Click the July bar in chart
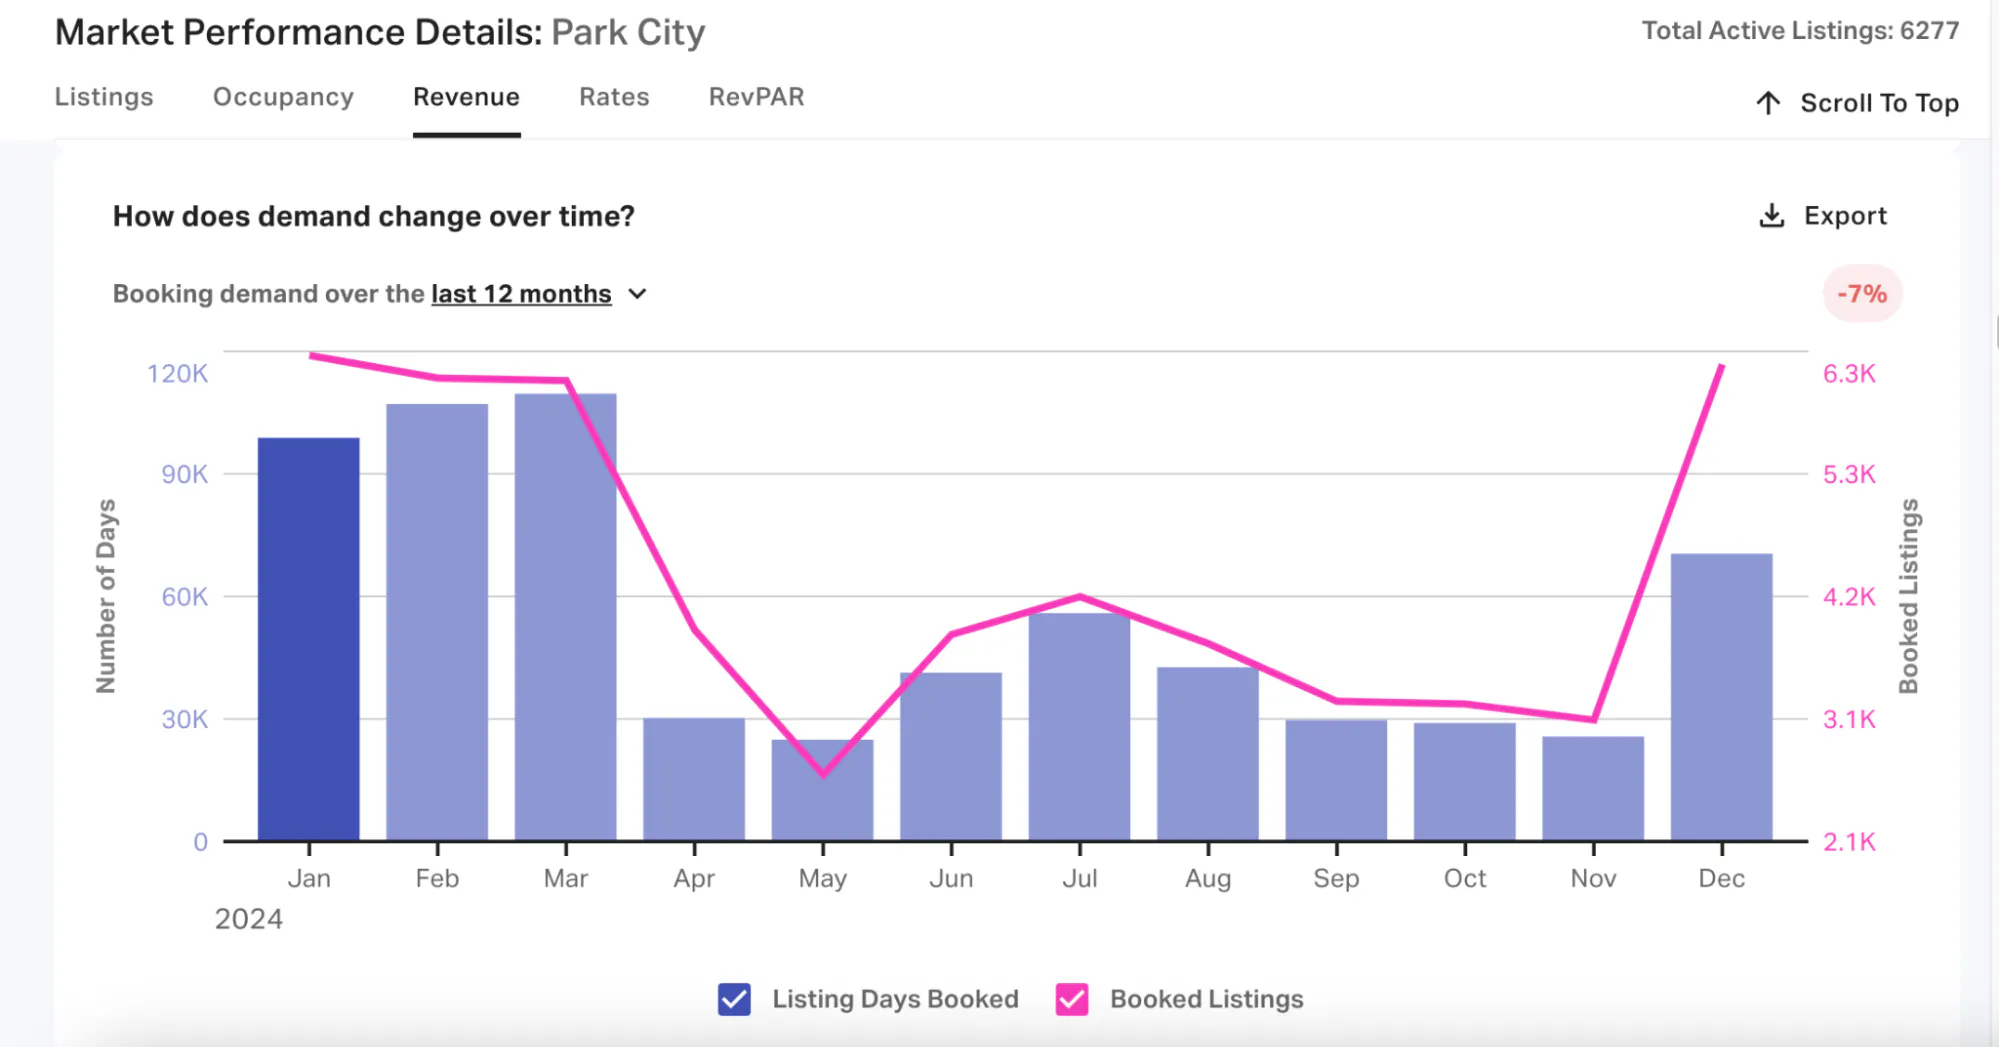1999x1048 pixels. [x=1080, y=727]
